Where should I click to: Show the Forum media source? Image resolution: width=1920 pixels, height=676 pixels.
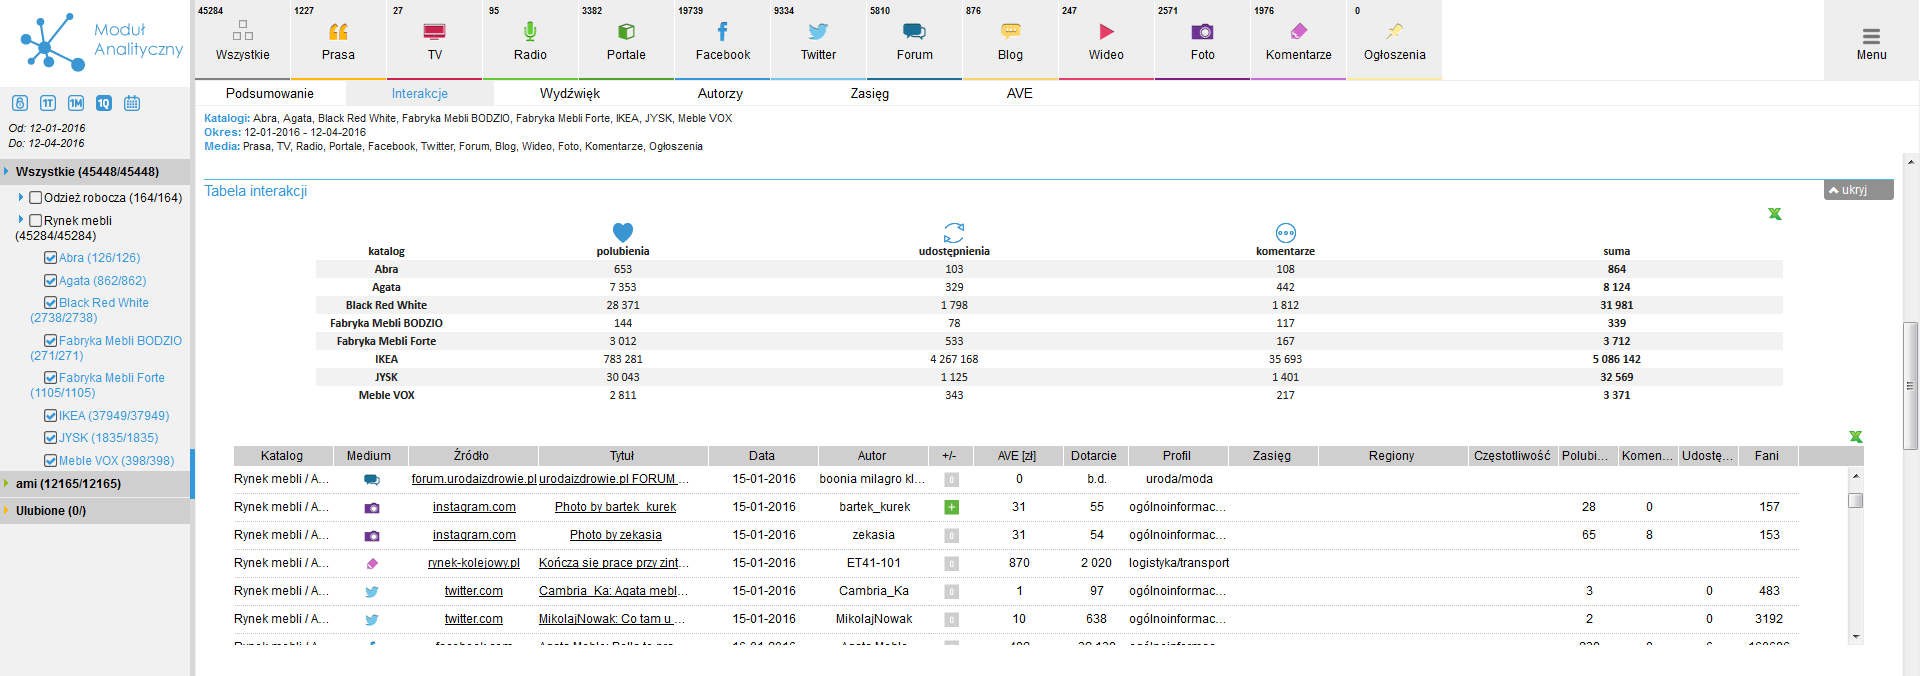(914, 40)
